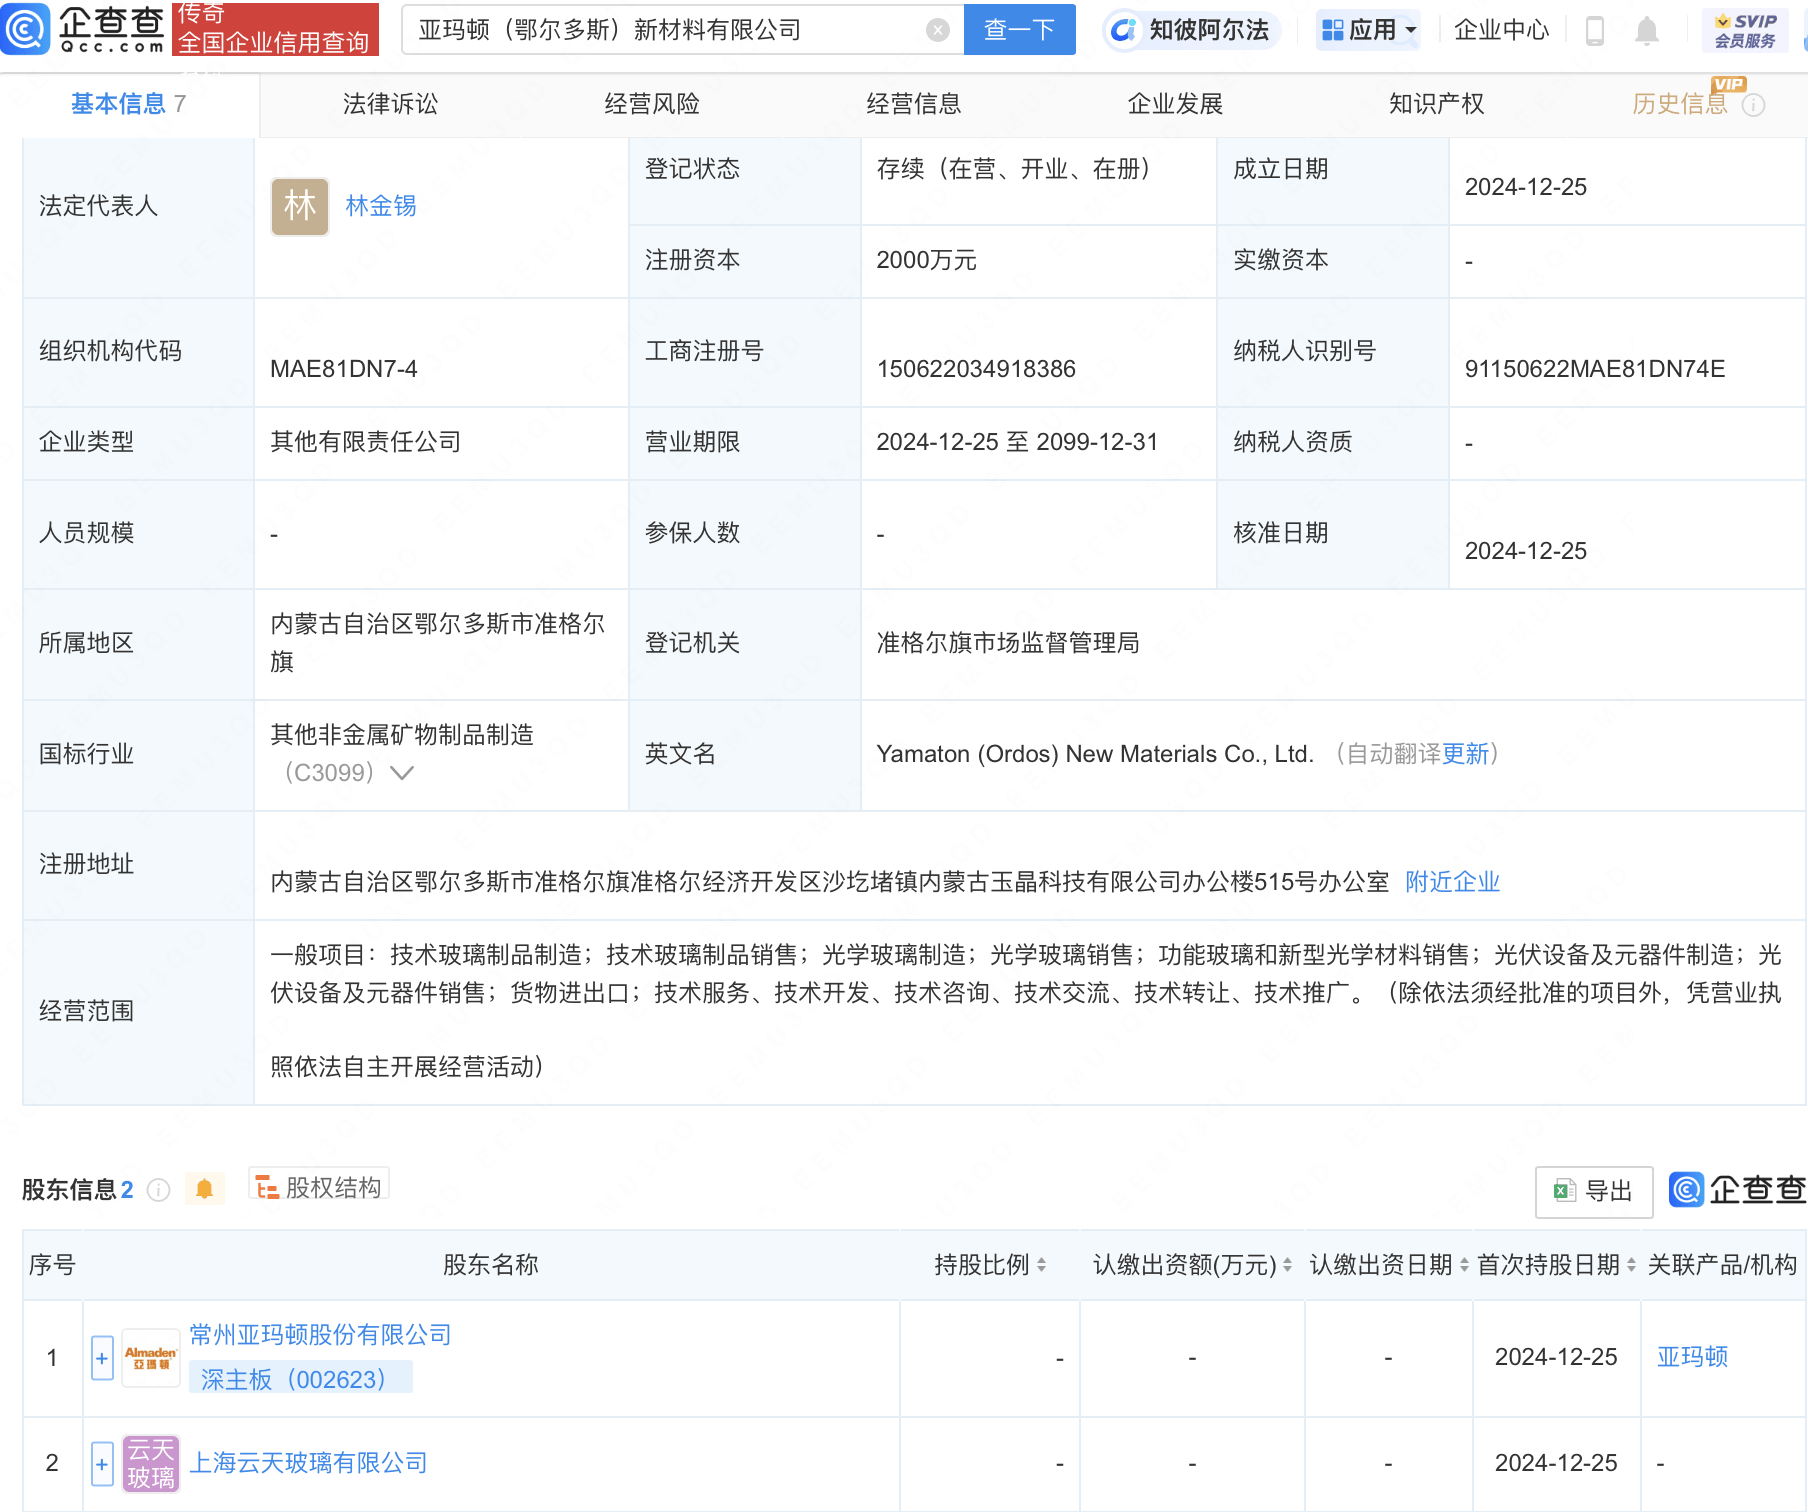Click the 更新 link beside English name
Image resolution: width=1808 pixels, height=1512 pixels.
pyautogui.click(x=1466, y=754)
